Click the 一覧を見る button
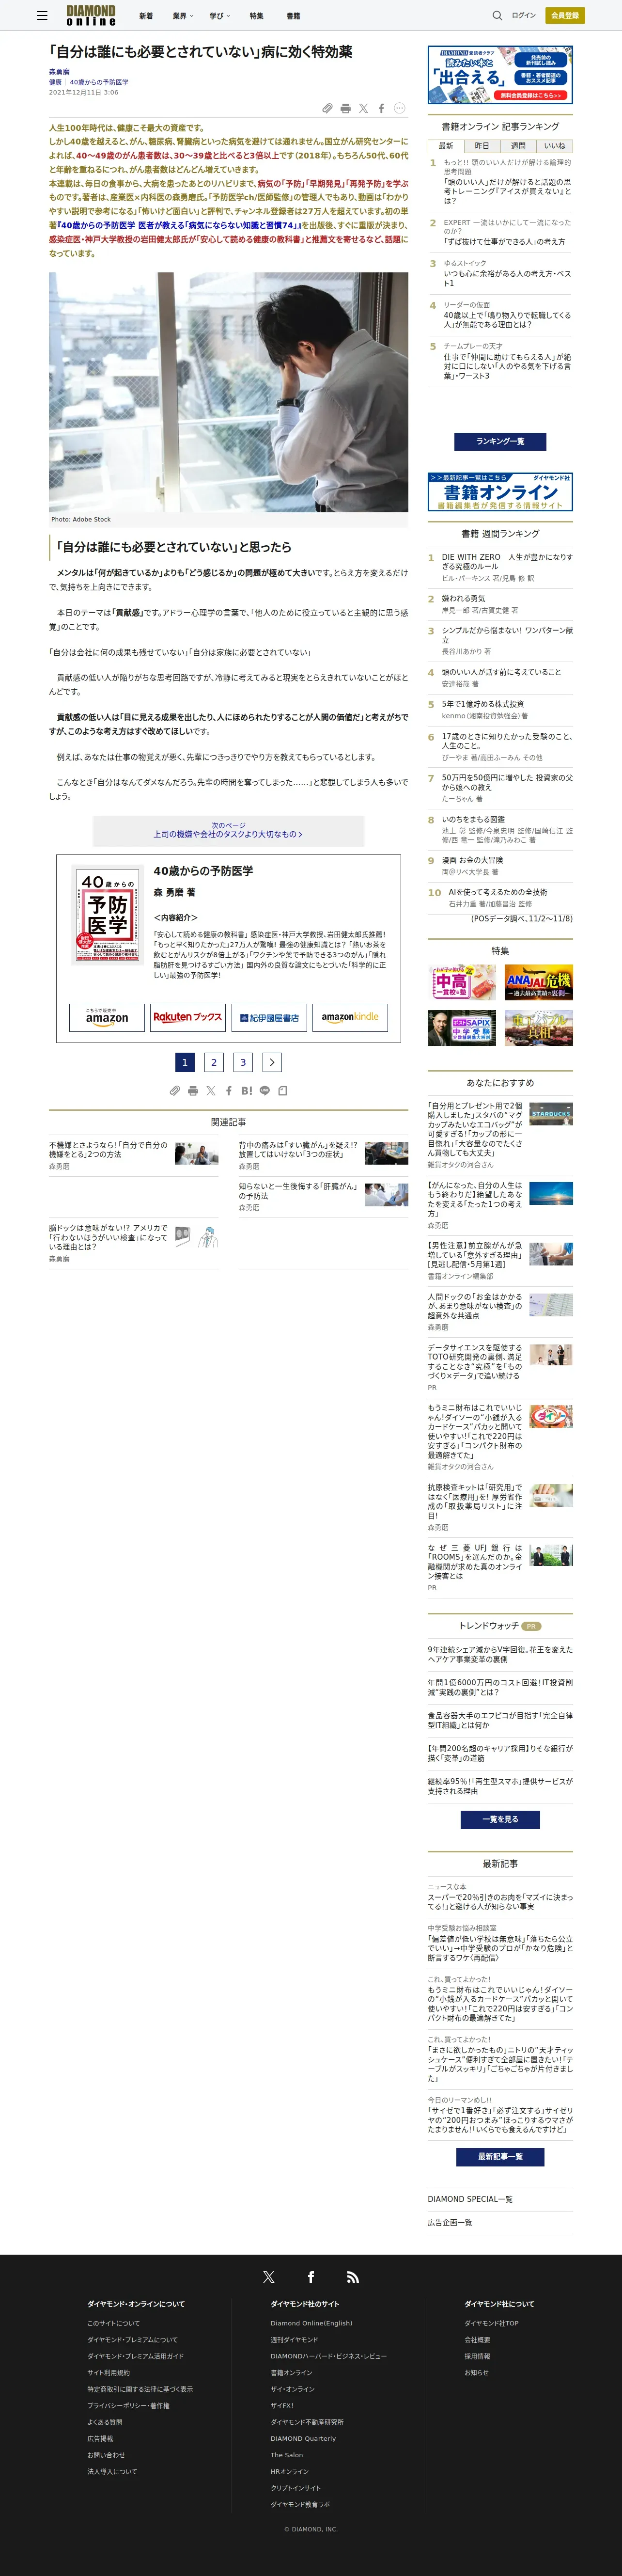This screenshot has height=2576, width=622. click(x=500, y=1819)
